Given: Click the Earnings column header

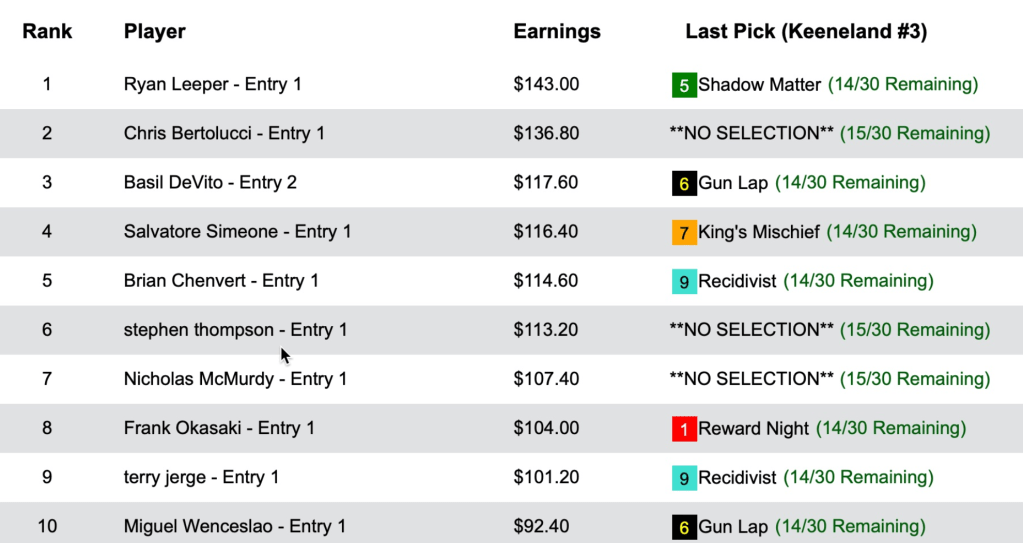Looking at the screenshot, I should pyautogui.click(x=557, y=31).
